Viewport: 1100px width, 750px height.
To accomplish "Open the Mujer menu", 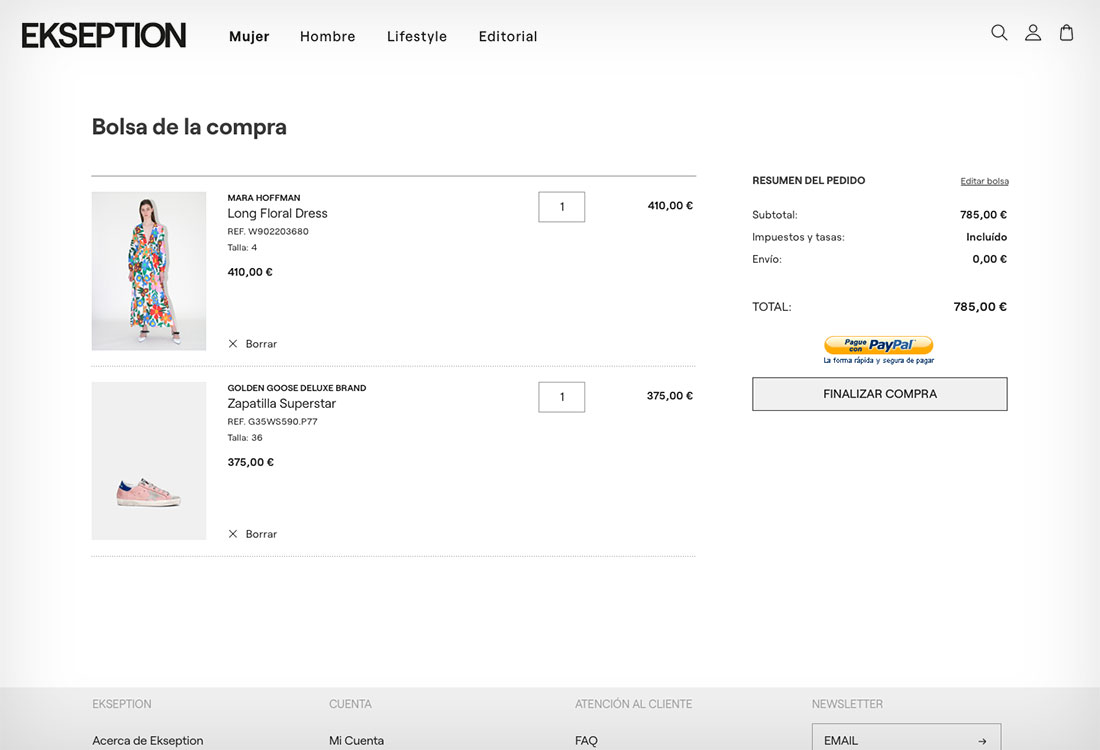I will pyautogui.click(x=249, y=37).
